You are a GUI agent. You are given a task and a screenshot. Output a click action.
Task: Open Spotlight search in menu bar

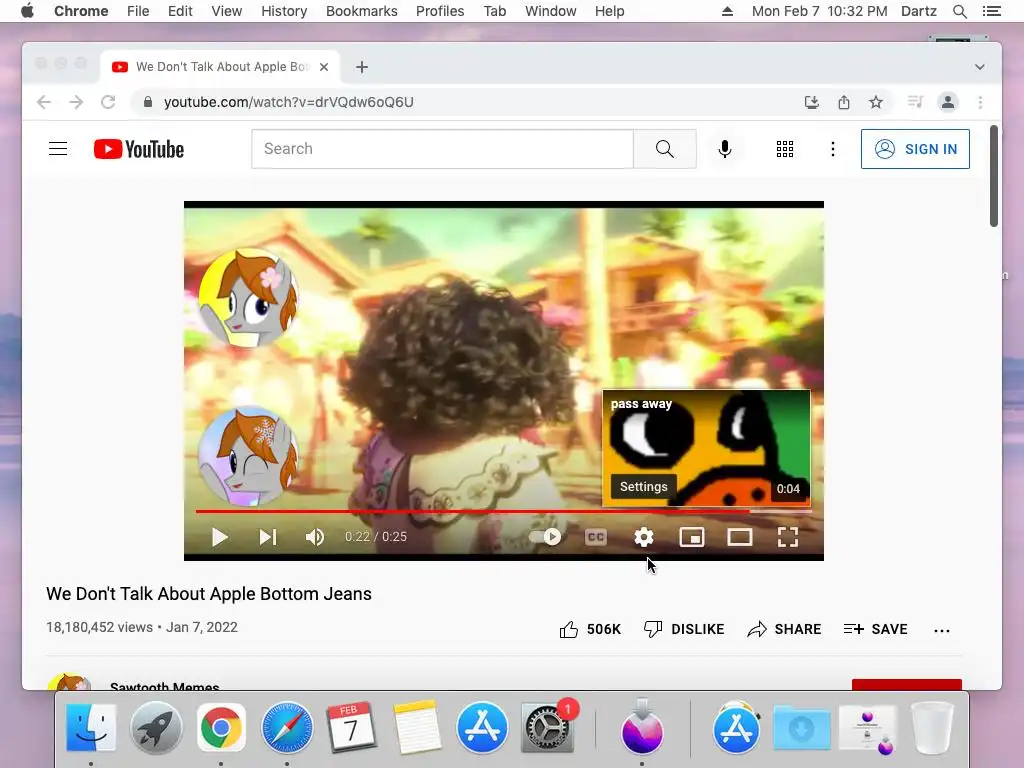point(959,11)
